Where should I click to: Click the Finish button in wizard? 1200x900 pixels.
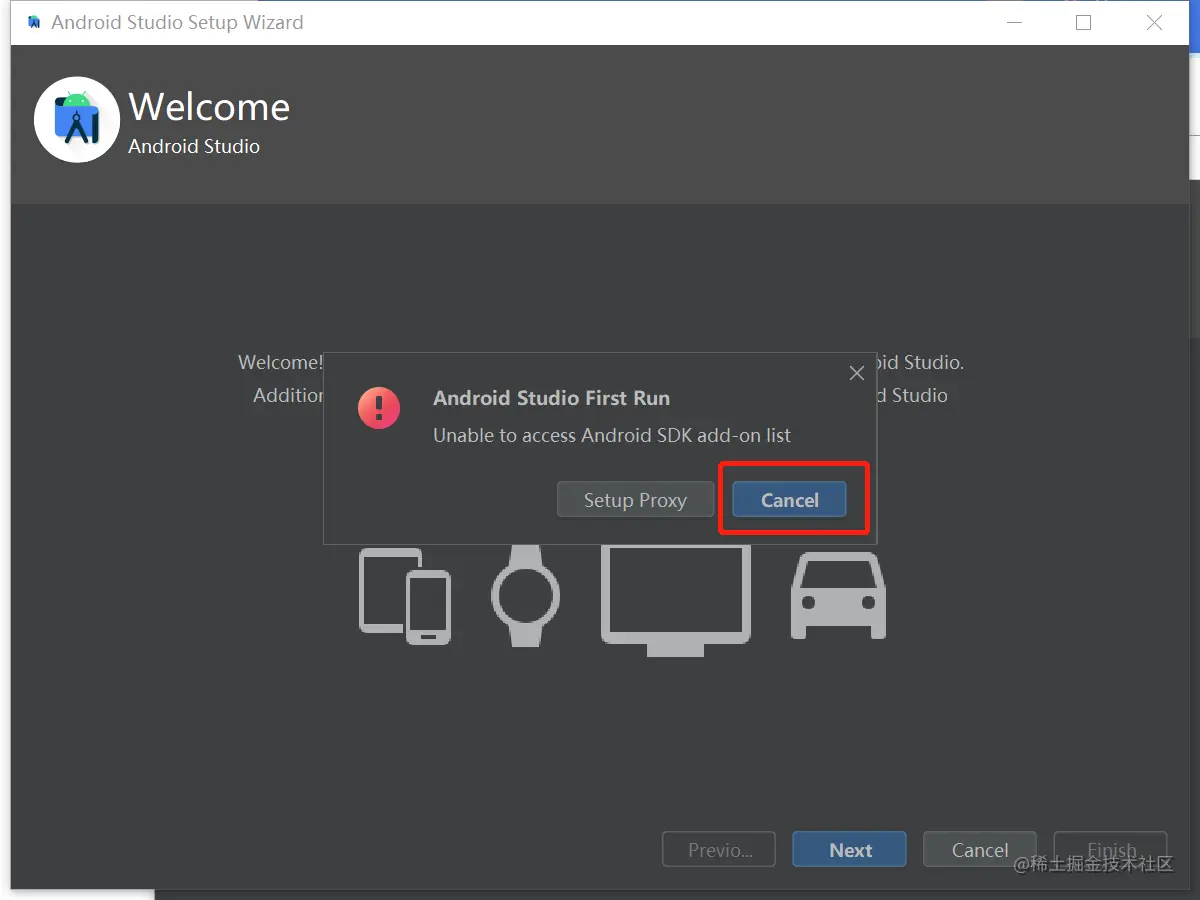(1111, 850)
